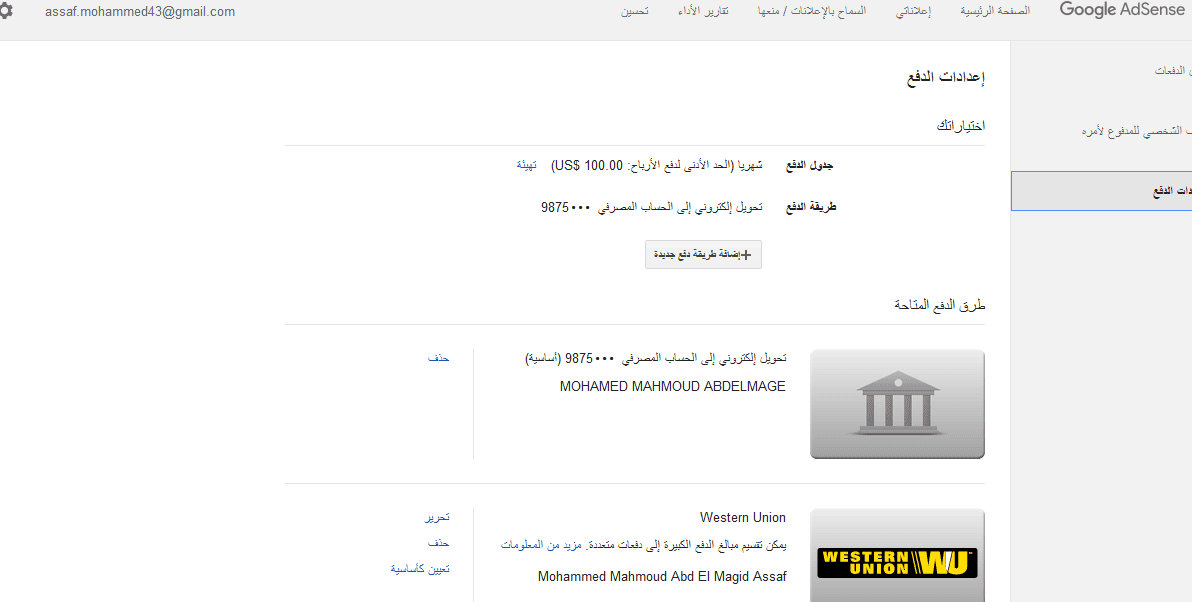Open the sidebar item ending in الدفعات
The image size is (1192, 602).
[1173, 71]
